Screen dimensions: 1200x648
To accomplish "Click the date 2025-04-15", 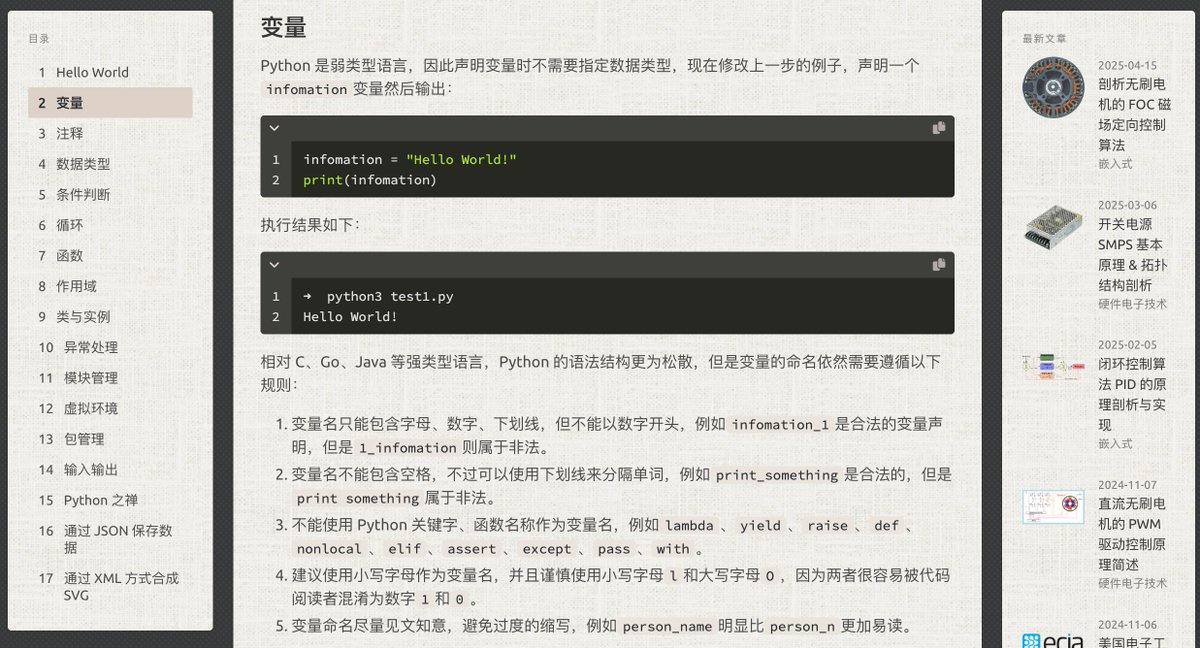I will 1127,65.
